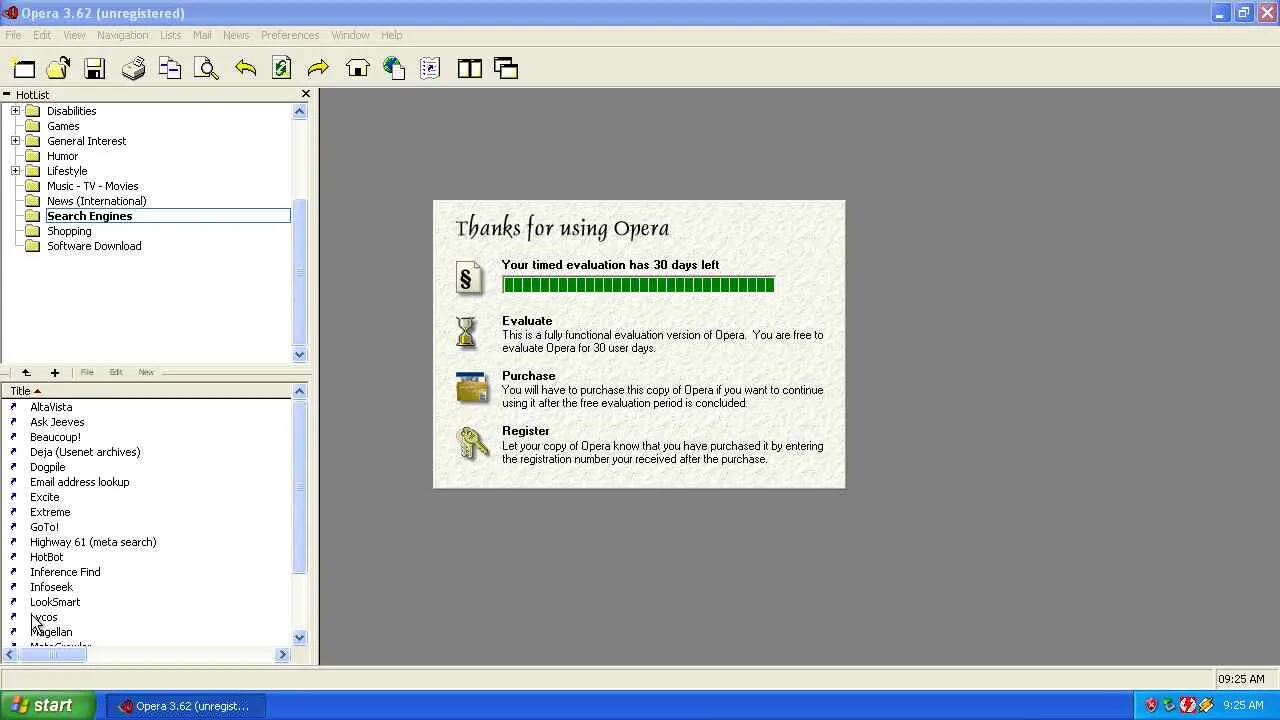Open the Navigation menu
The height and width of the screenshot is (720, 1280).
122,35
